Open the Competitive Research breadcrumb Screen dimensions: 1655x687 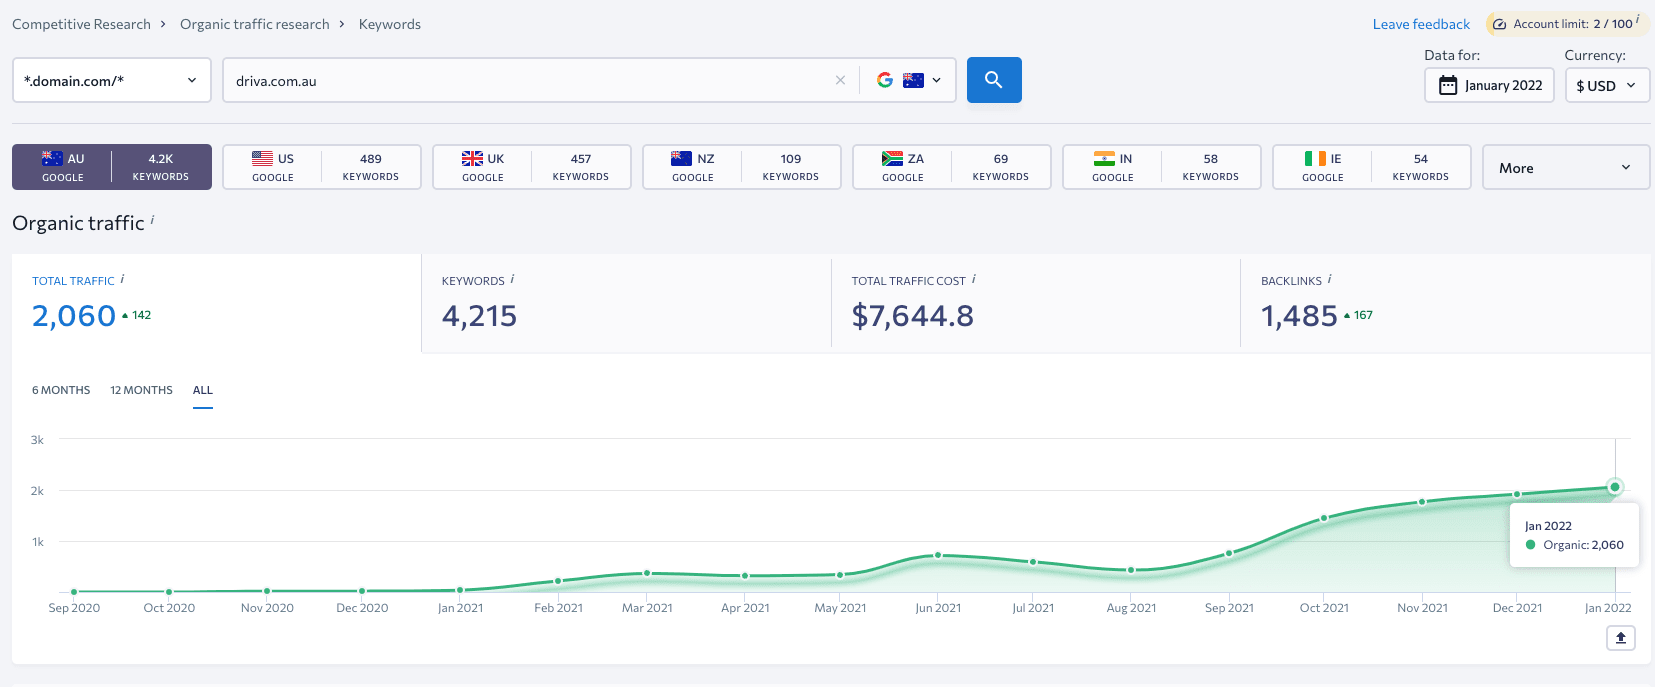tap(82, 24)
